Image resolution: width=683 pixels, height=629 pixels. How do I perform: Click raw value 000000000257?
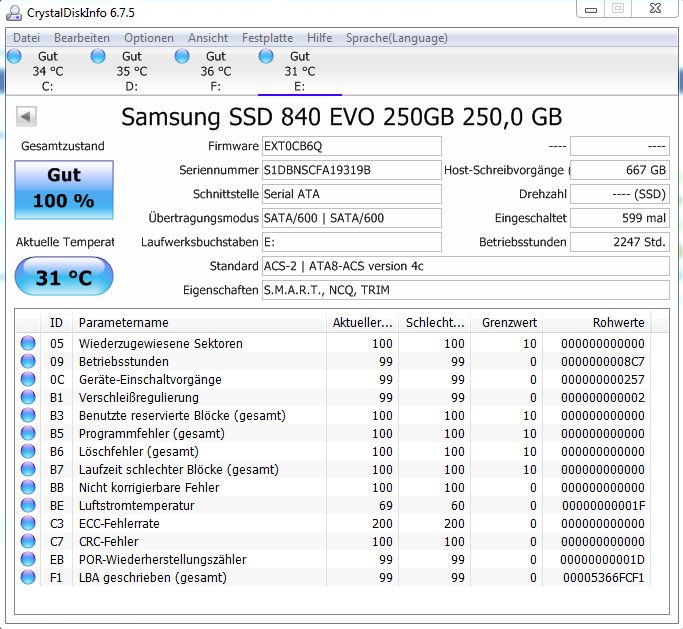pos(603,379)
